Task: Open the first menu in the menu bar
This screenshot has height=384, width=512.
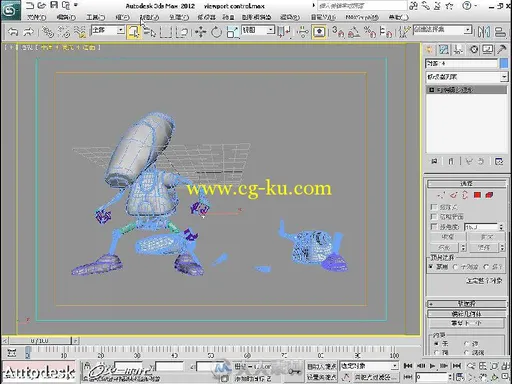Action: (x=36, y=17)
